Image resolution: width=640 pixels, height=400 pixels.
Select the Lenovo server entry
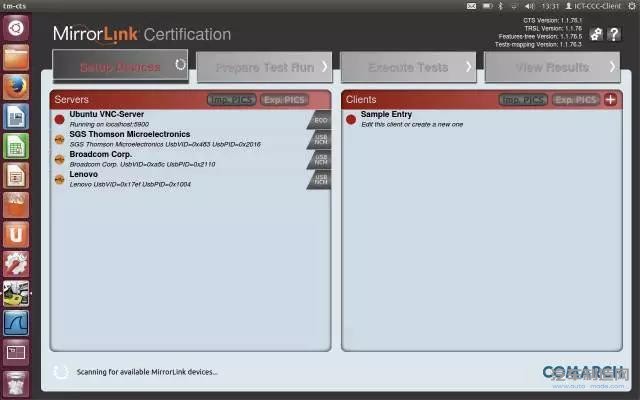[191, 179]
